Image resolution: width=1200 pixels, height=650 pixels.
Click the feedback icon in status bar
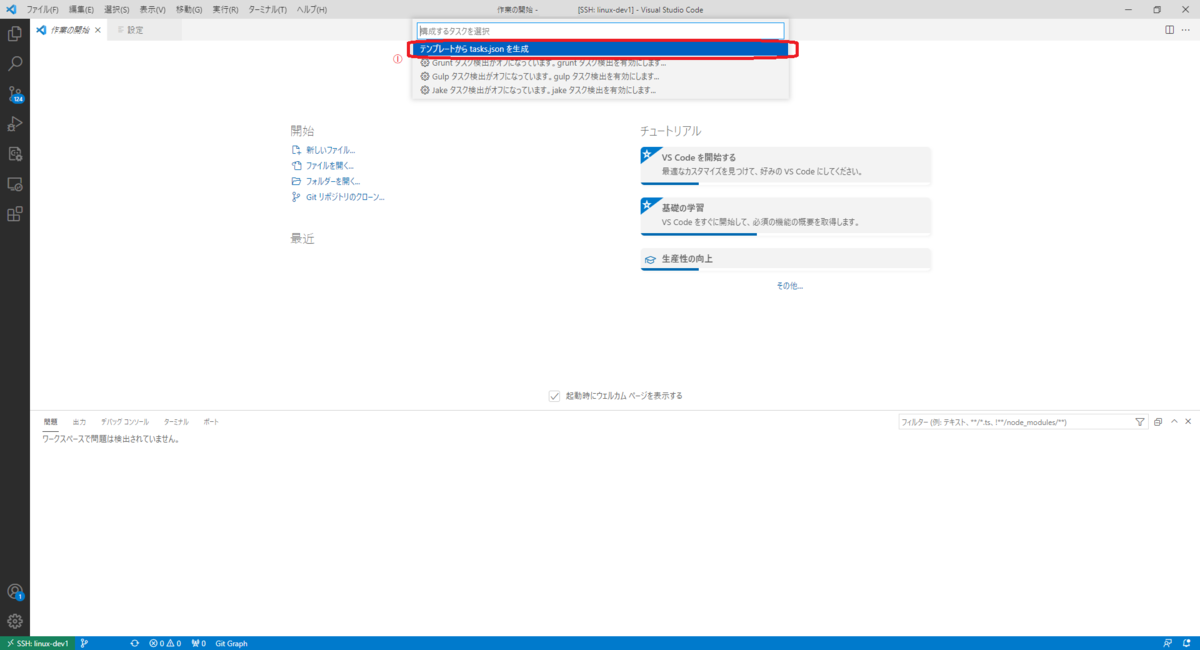(x=1167, y=643)
